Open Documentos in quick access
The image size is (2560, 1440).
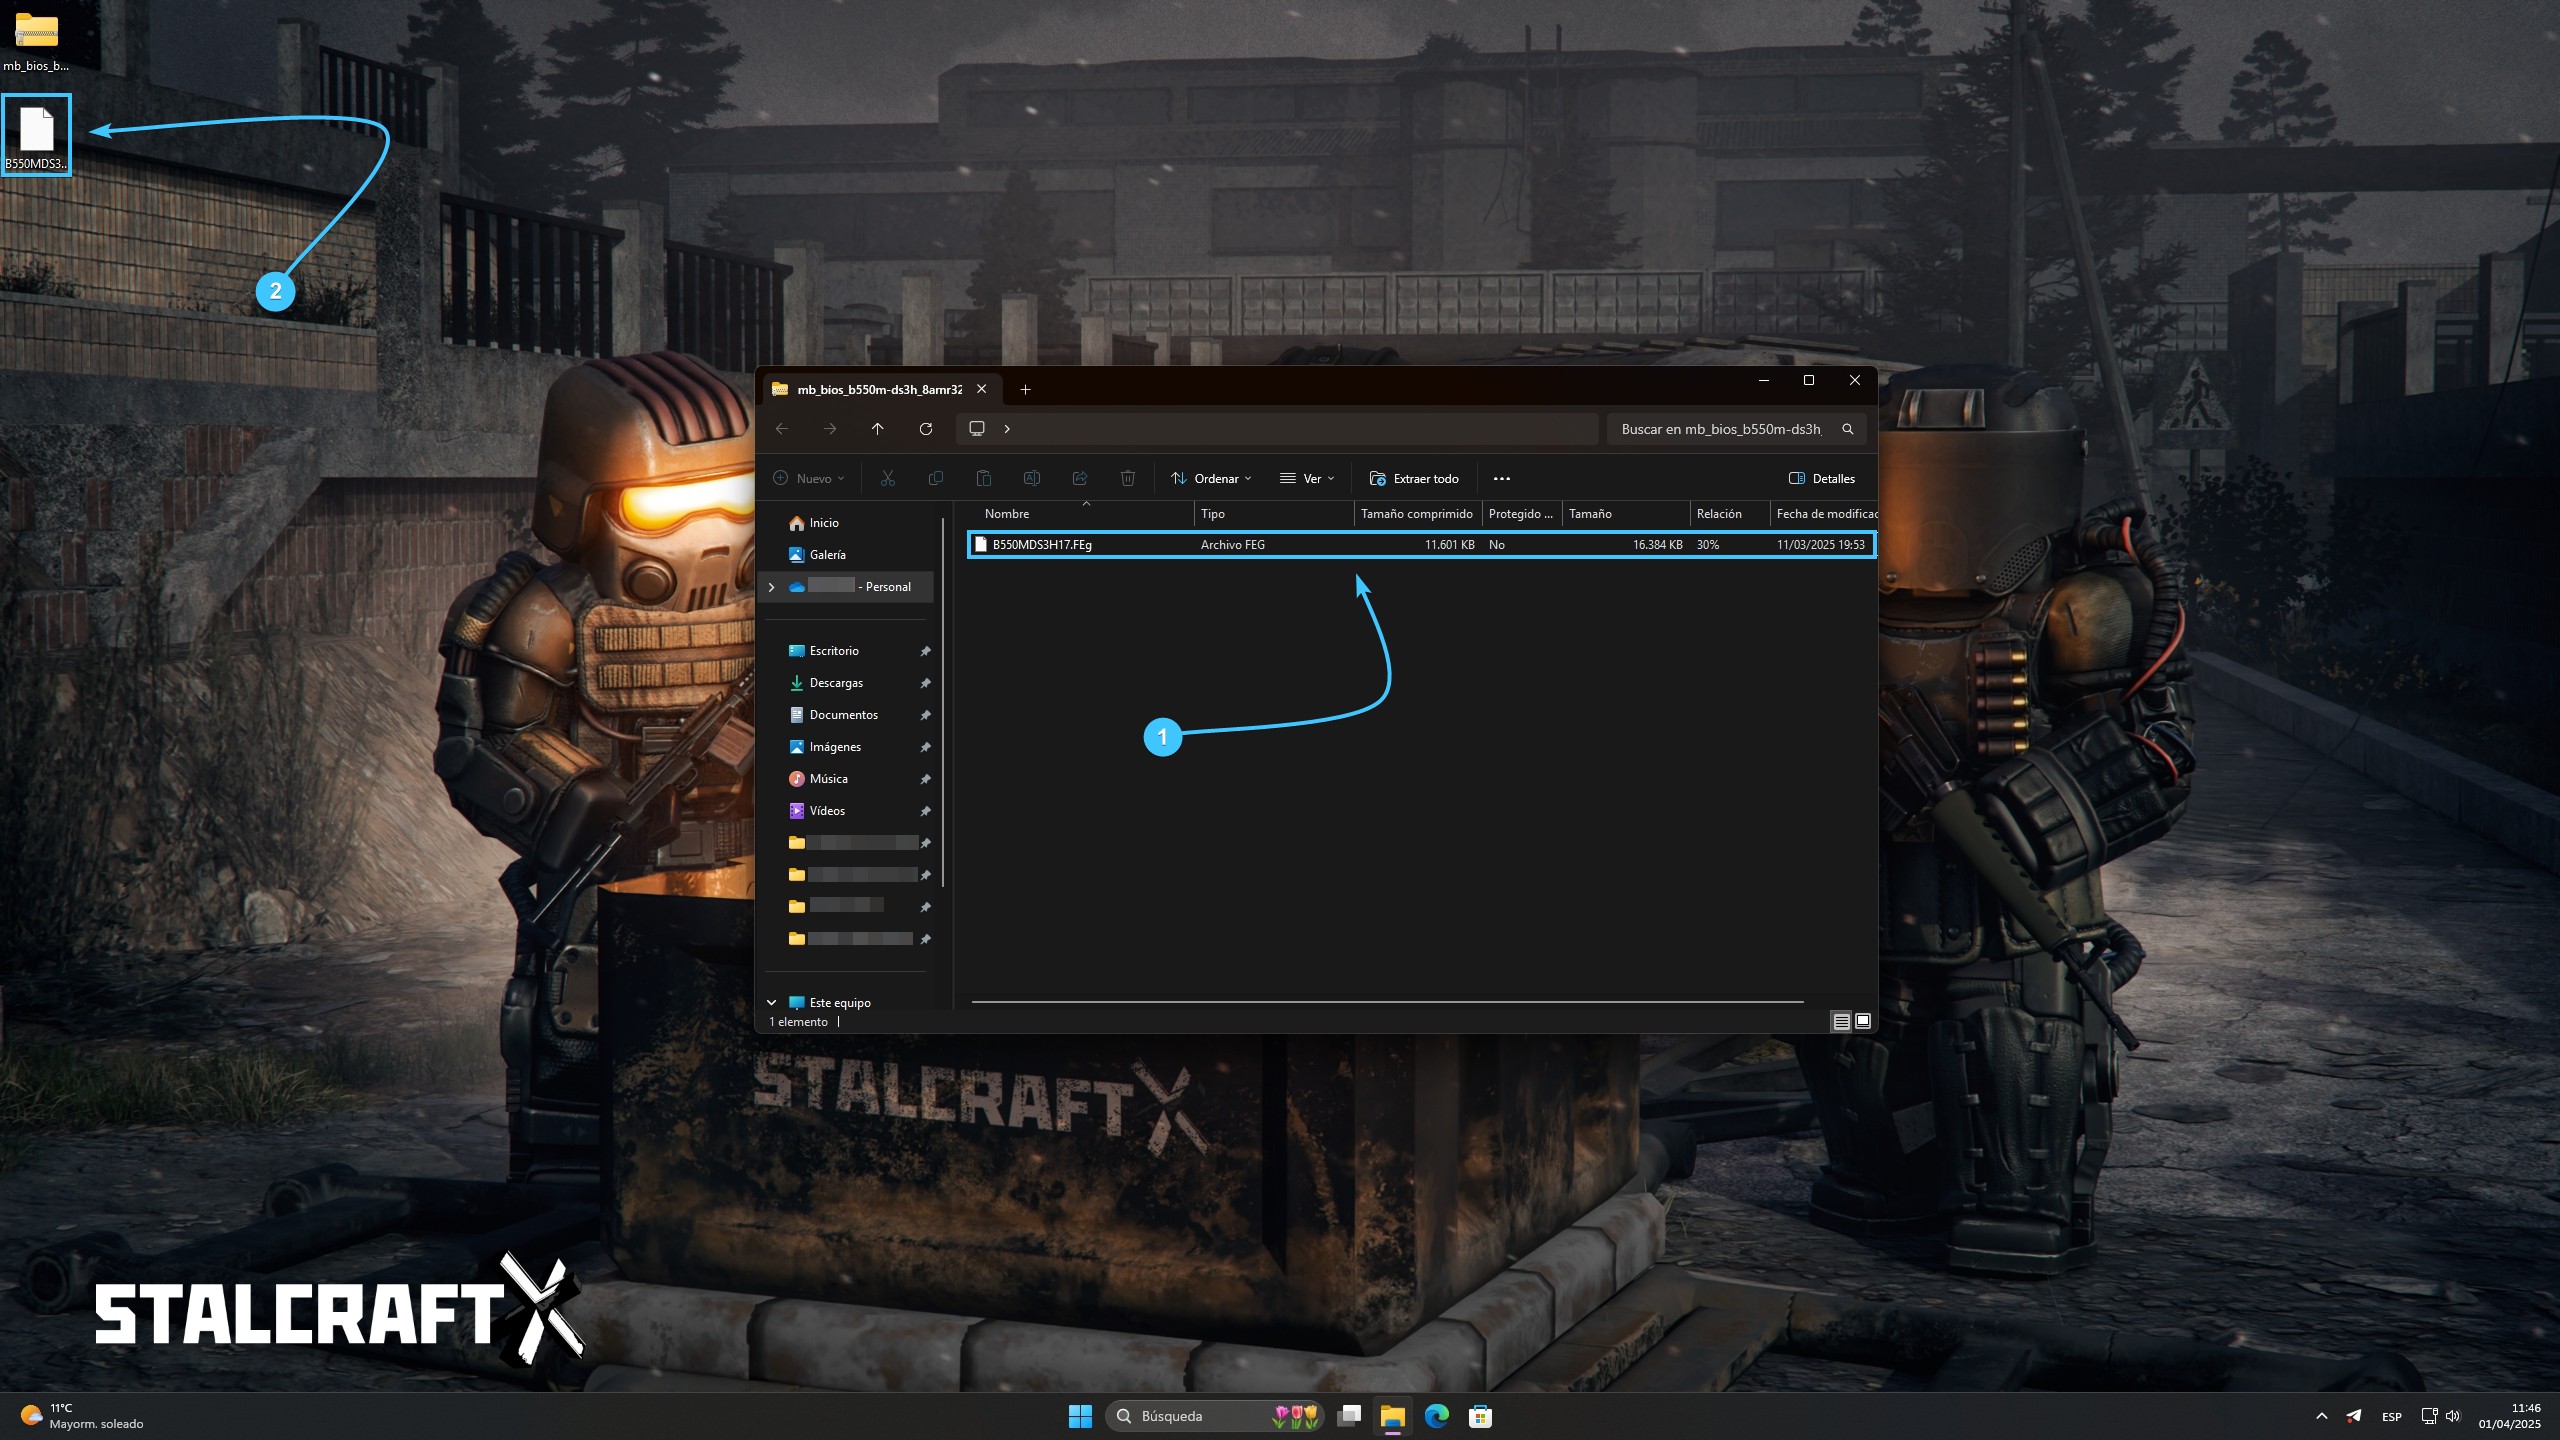pyautogui.click(x=843, y=715)
